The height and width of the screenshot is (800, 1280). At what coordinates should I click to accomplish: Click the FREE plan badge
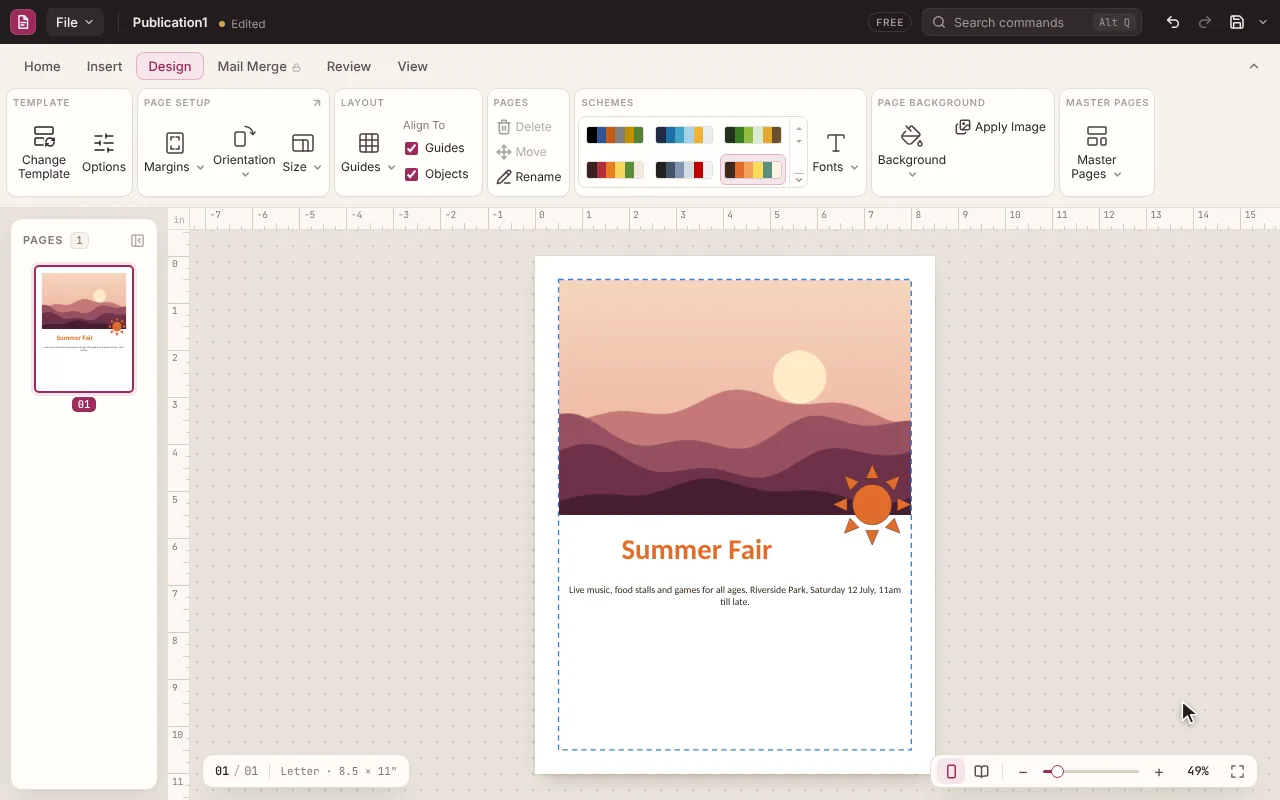889,22
